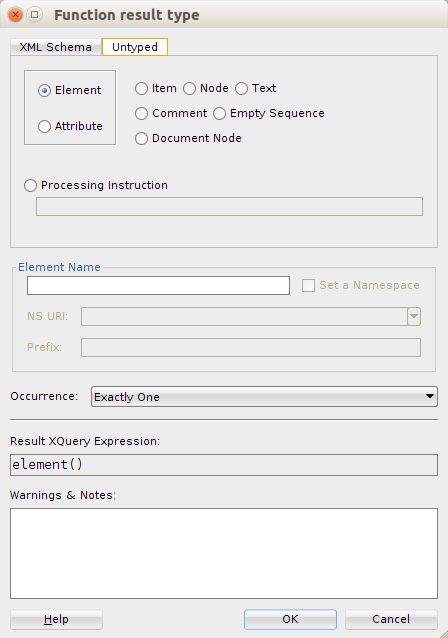Screen dimensions: 448x638
Task: Select the Untyped tab
Action: (135, 47)
